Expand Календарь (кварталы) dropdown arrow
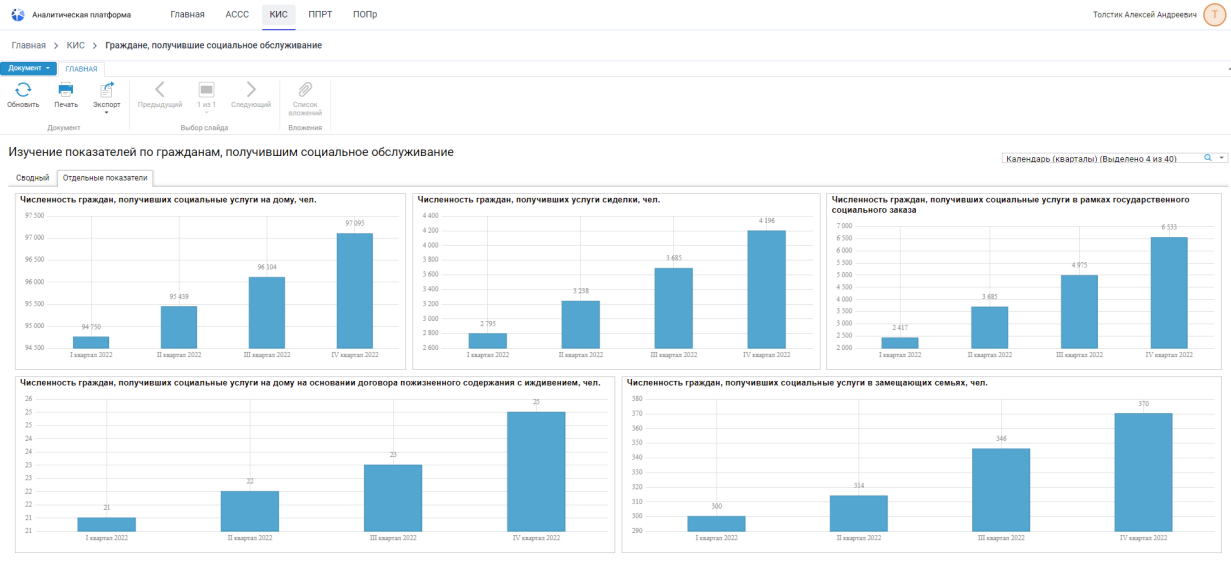 pyautogui.click(x=1221, y=158)
